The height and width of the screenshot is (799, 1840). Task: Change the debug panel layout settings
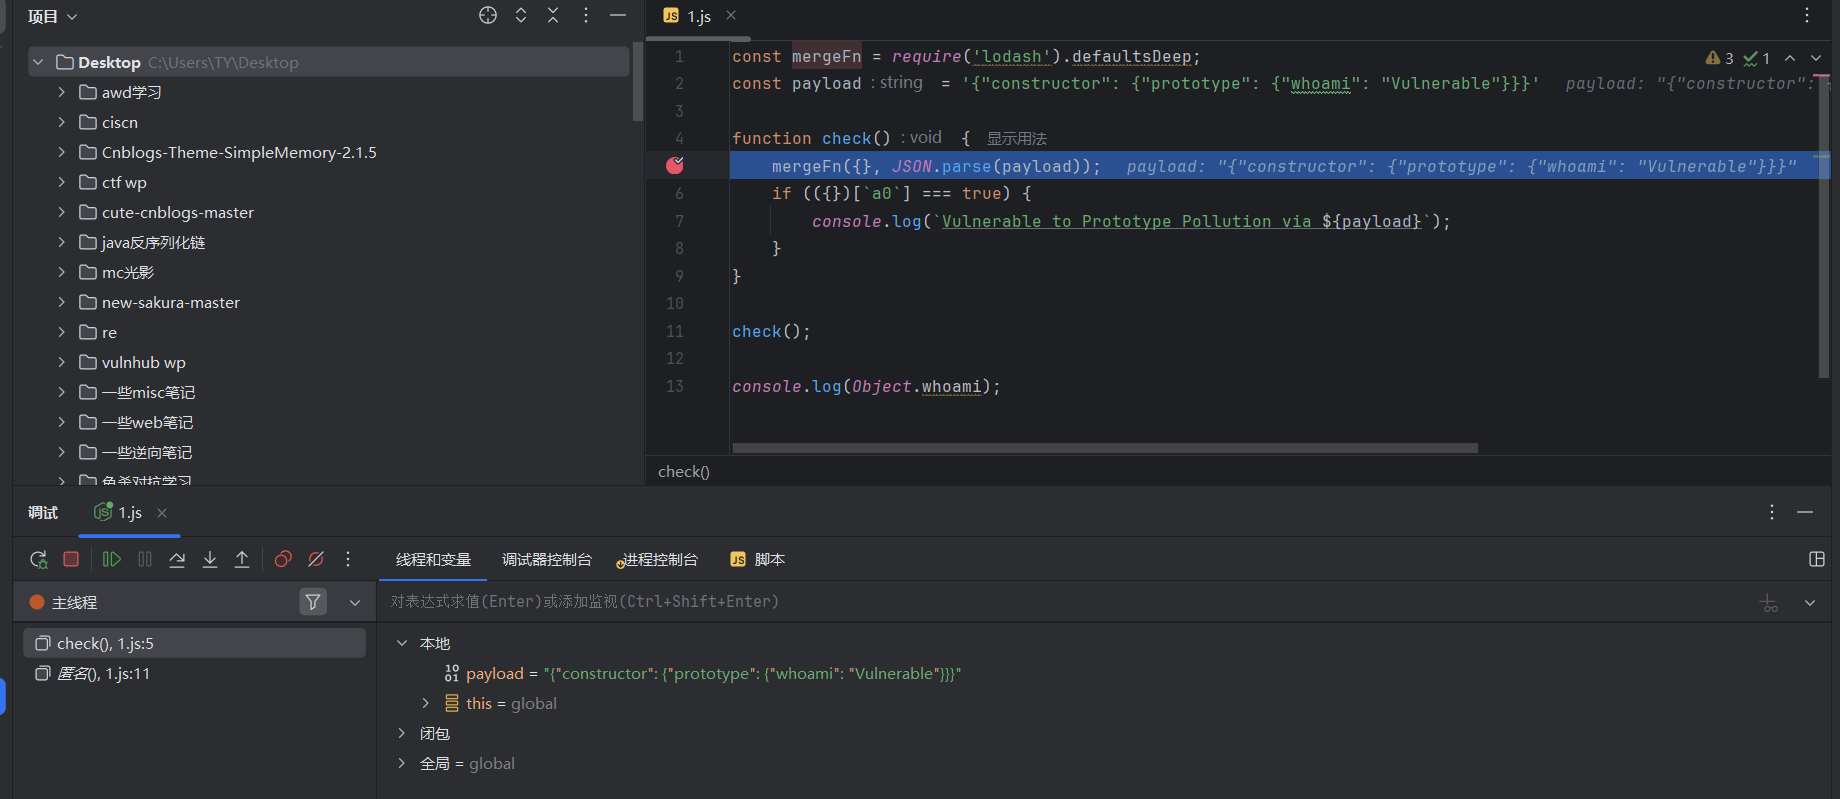point(1817,559)
